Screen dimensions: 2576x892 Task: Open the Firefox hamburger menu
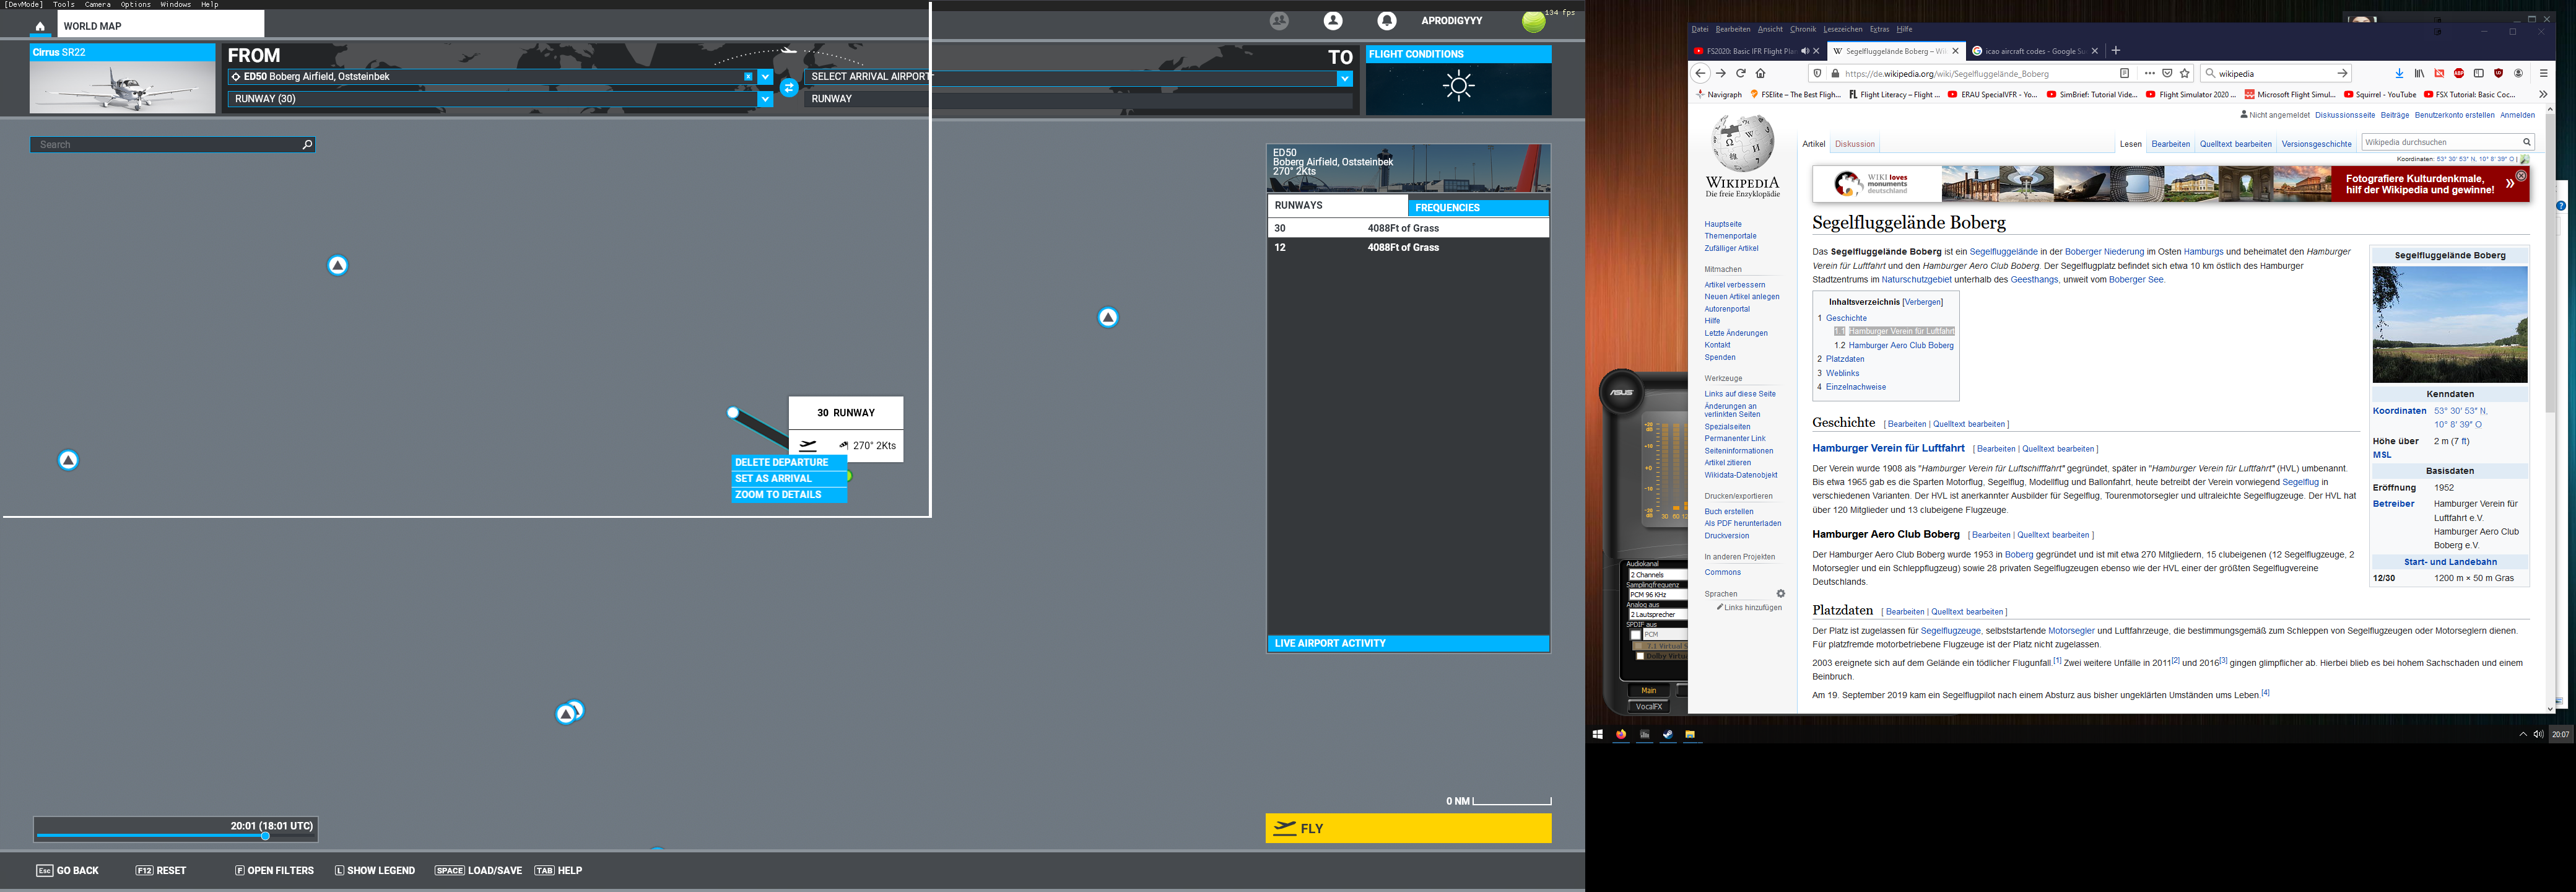[2544, 73]
